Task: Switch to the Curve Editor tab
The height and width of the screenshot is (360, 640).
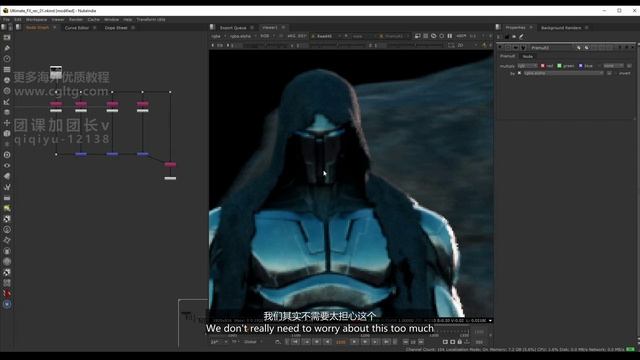Action: (77, 28)
